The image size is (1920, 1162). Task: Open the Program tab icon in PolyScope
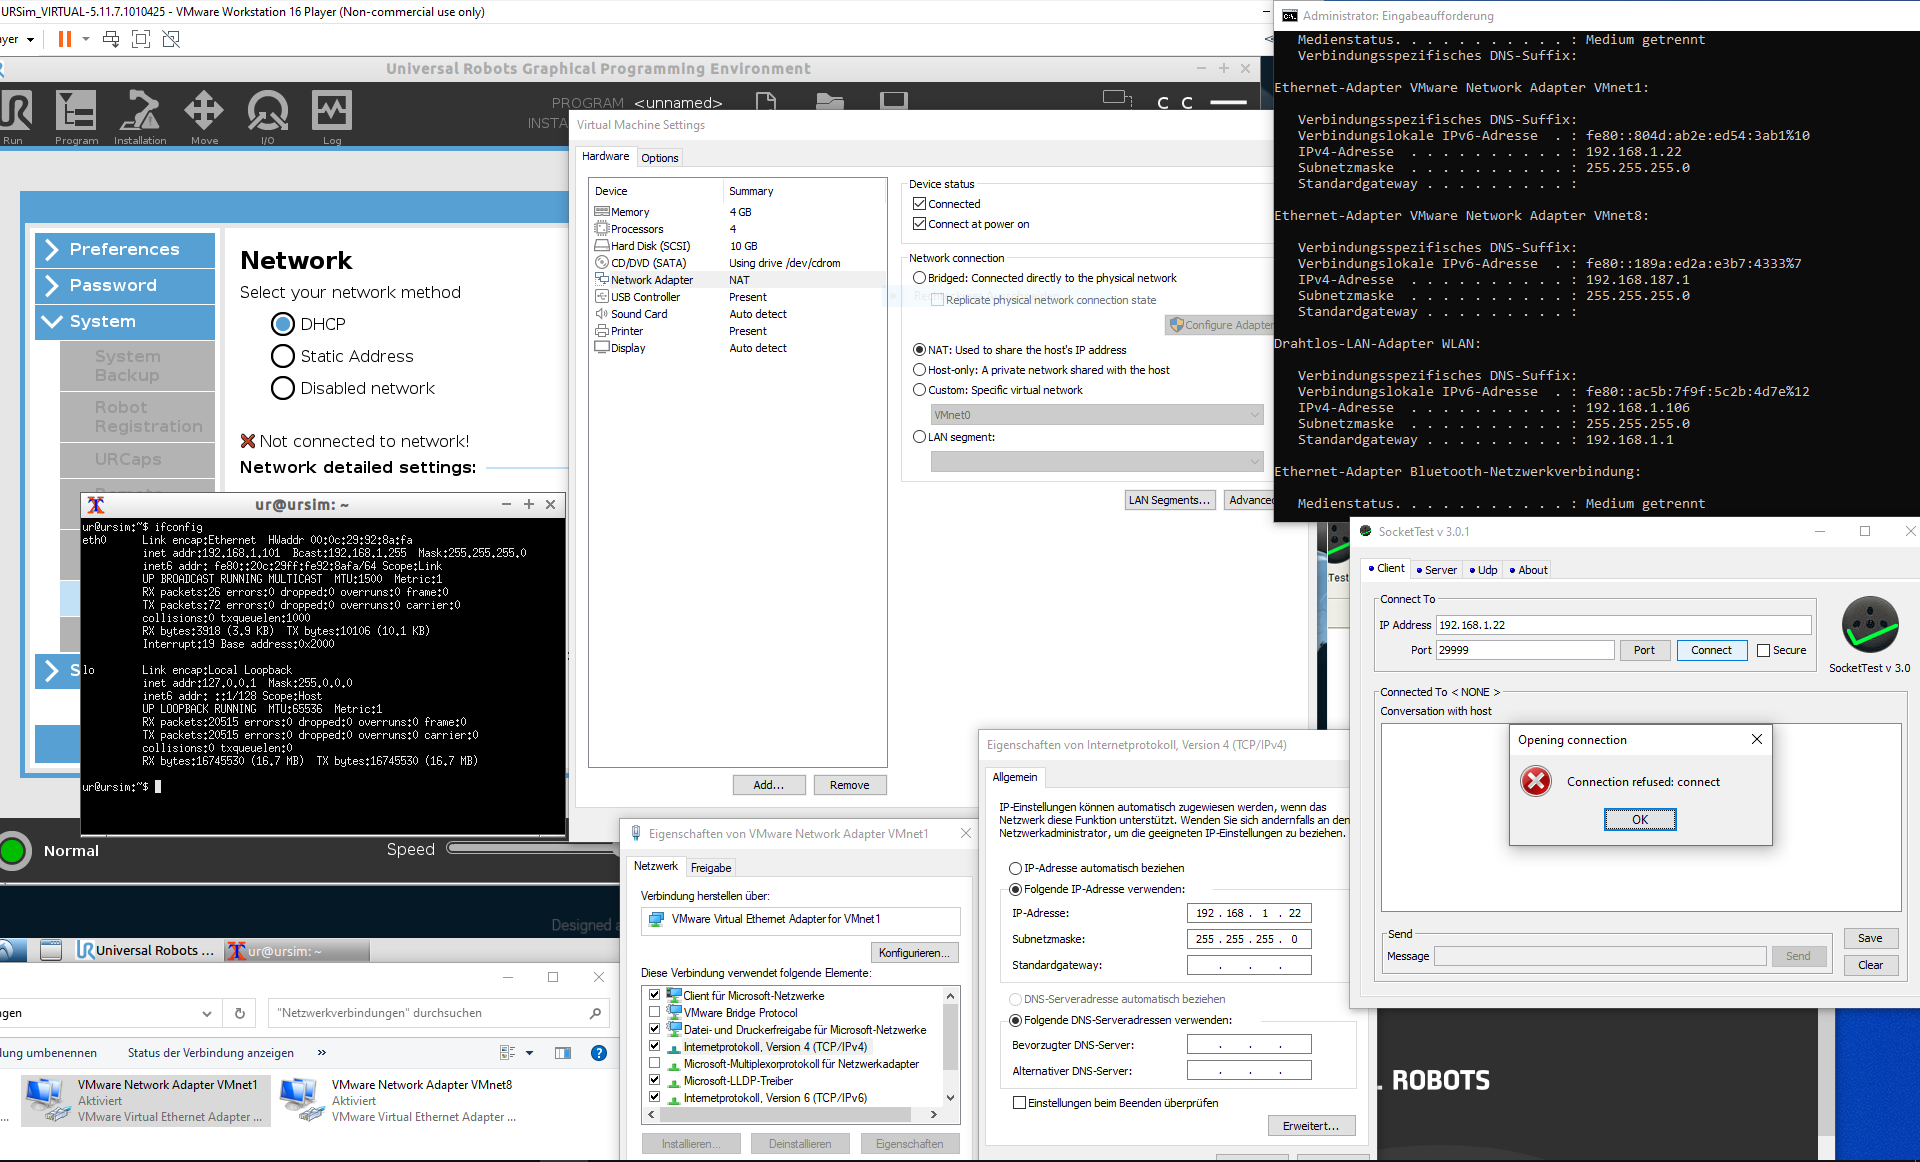click(76, 111)
